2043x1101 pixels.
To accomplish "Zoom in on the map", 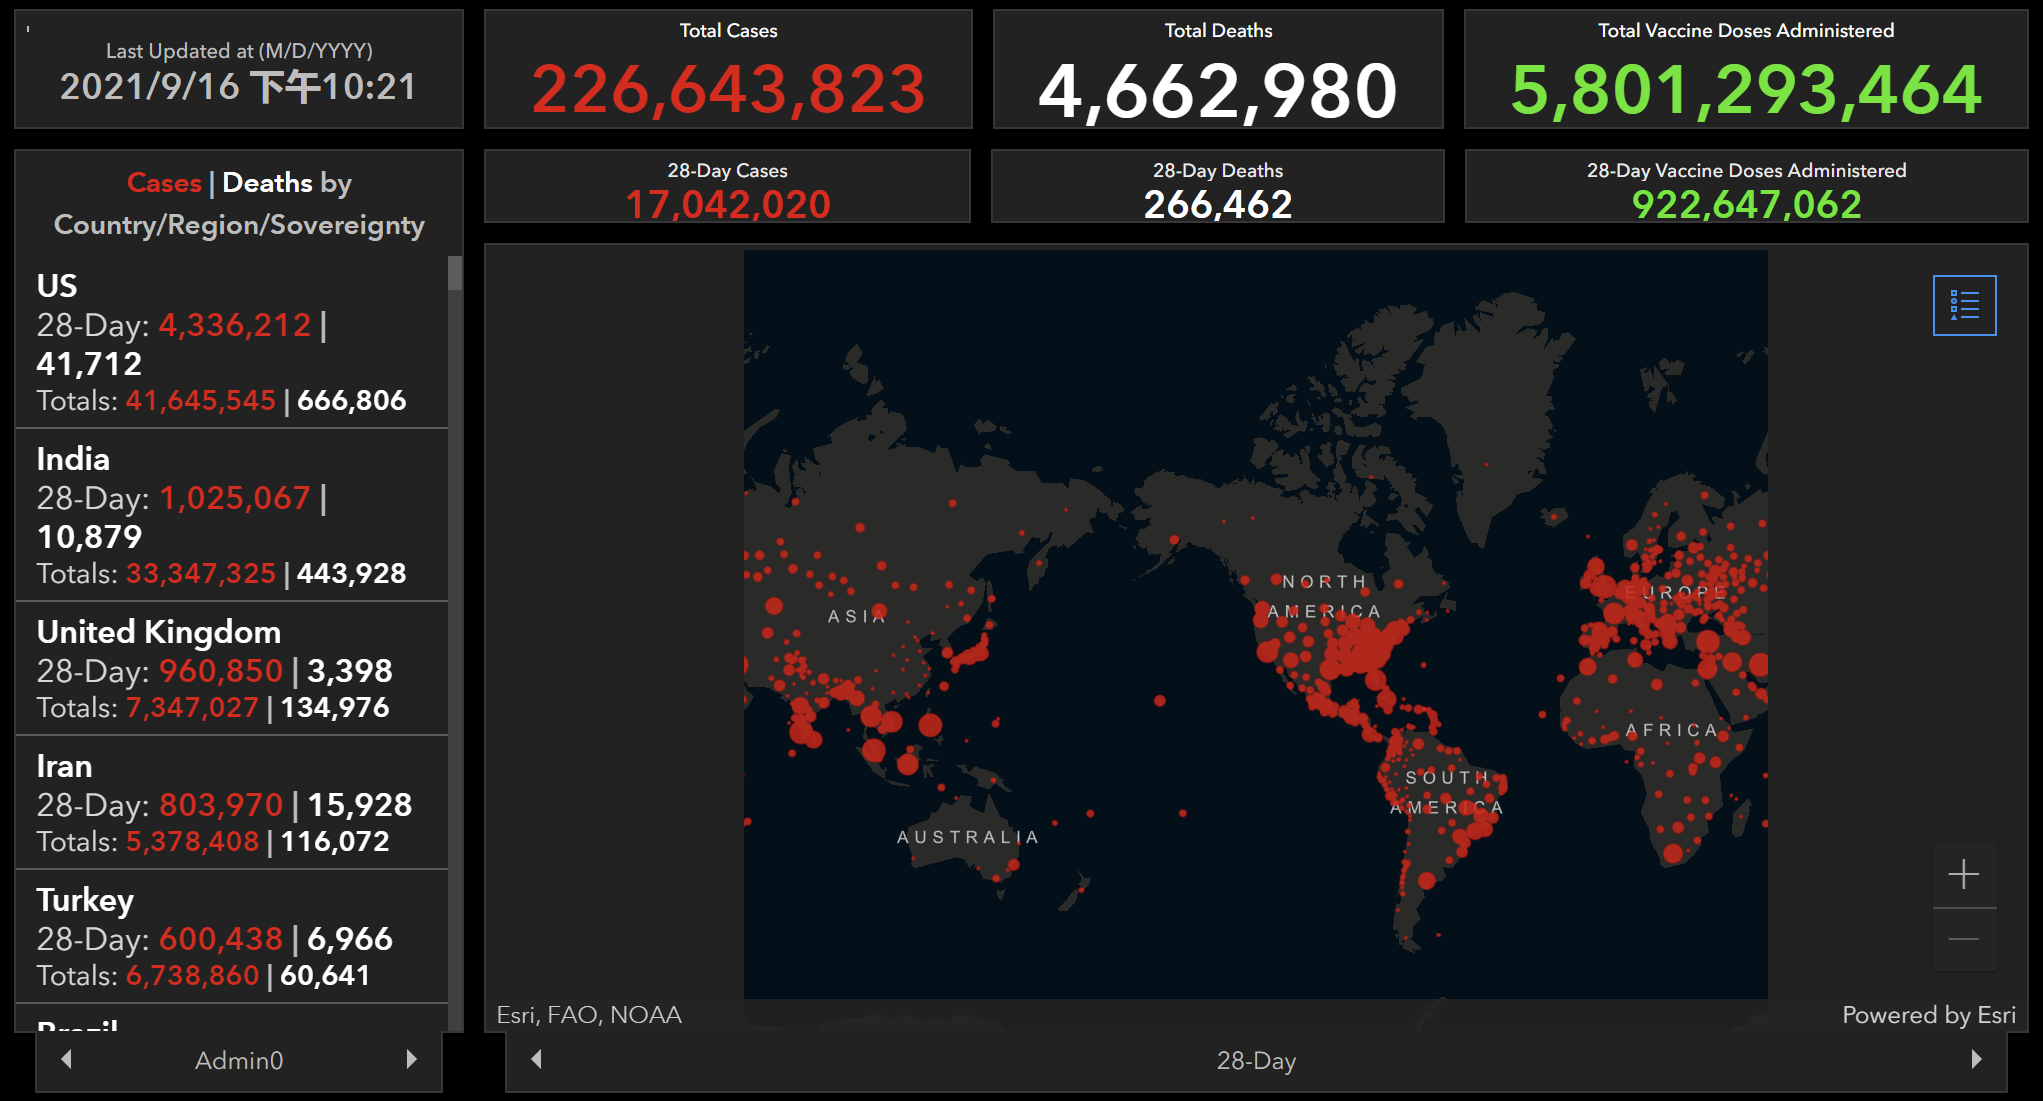I will (1964, 875).
